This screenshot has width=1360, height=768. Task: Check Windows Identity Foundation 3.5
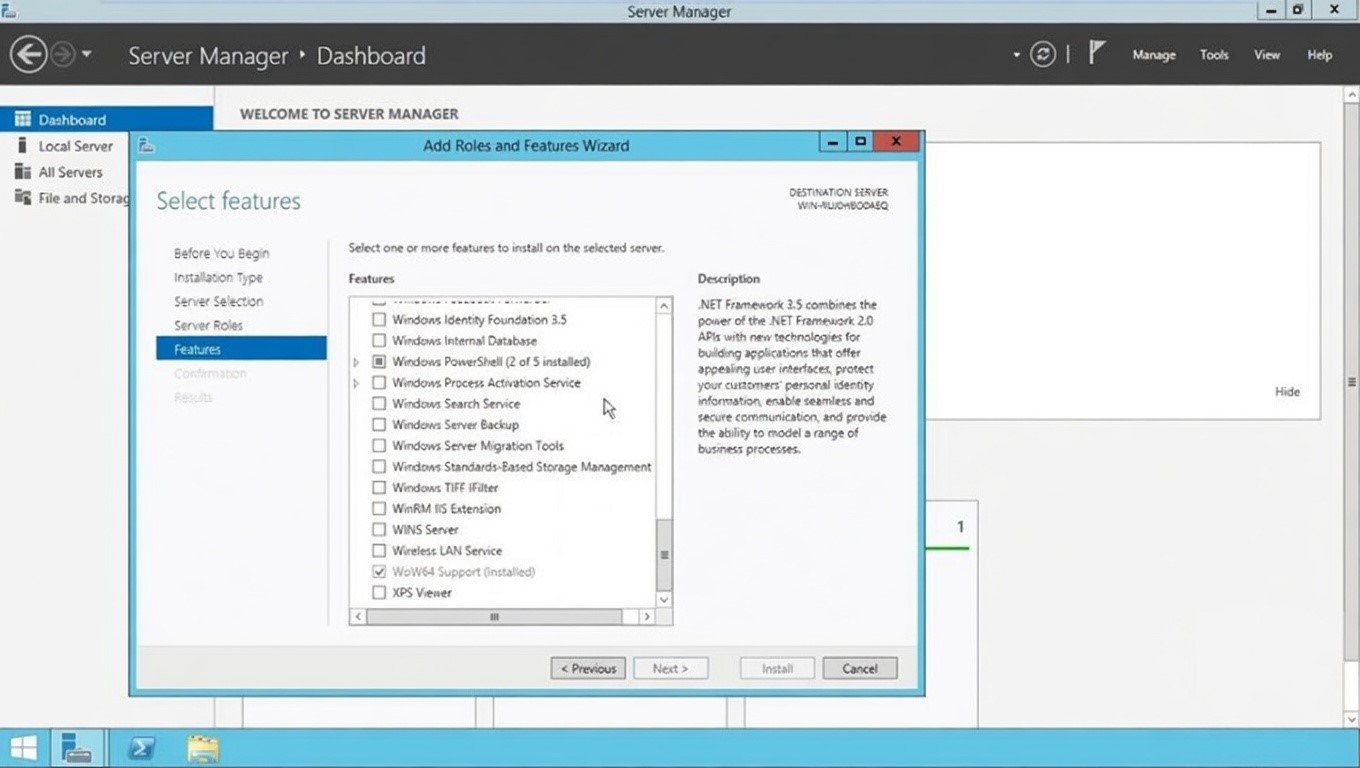[379, 320]
